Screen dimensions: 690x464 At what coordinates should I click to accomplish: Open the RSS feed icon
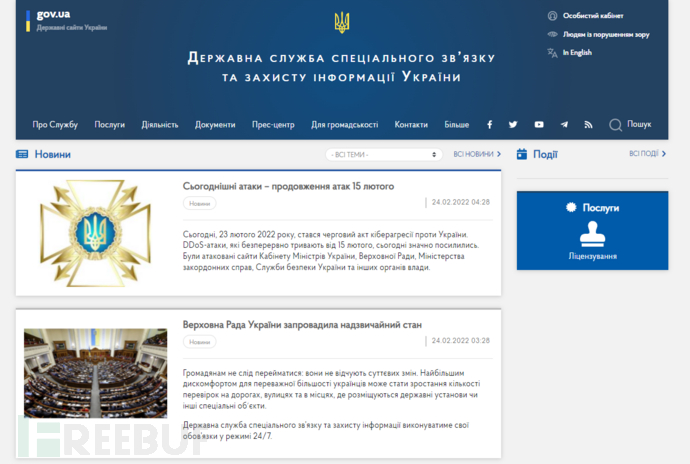tap(588, 125)
